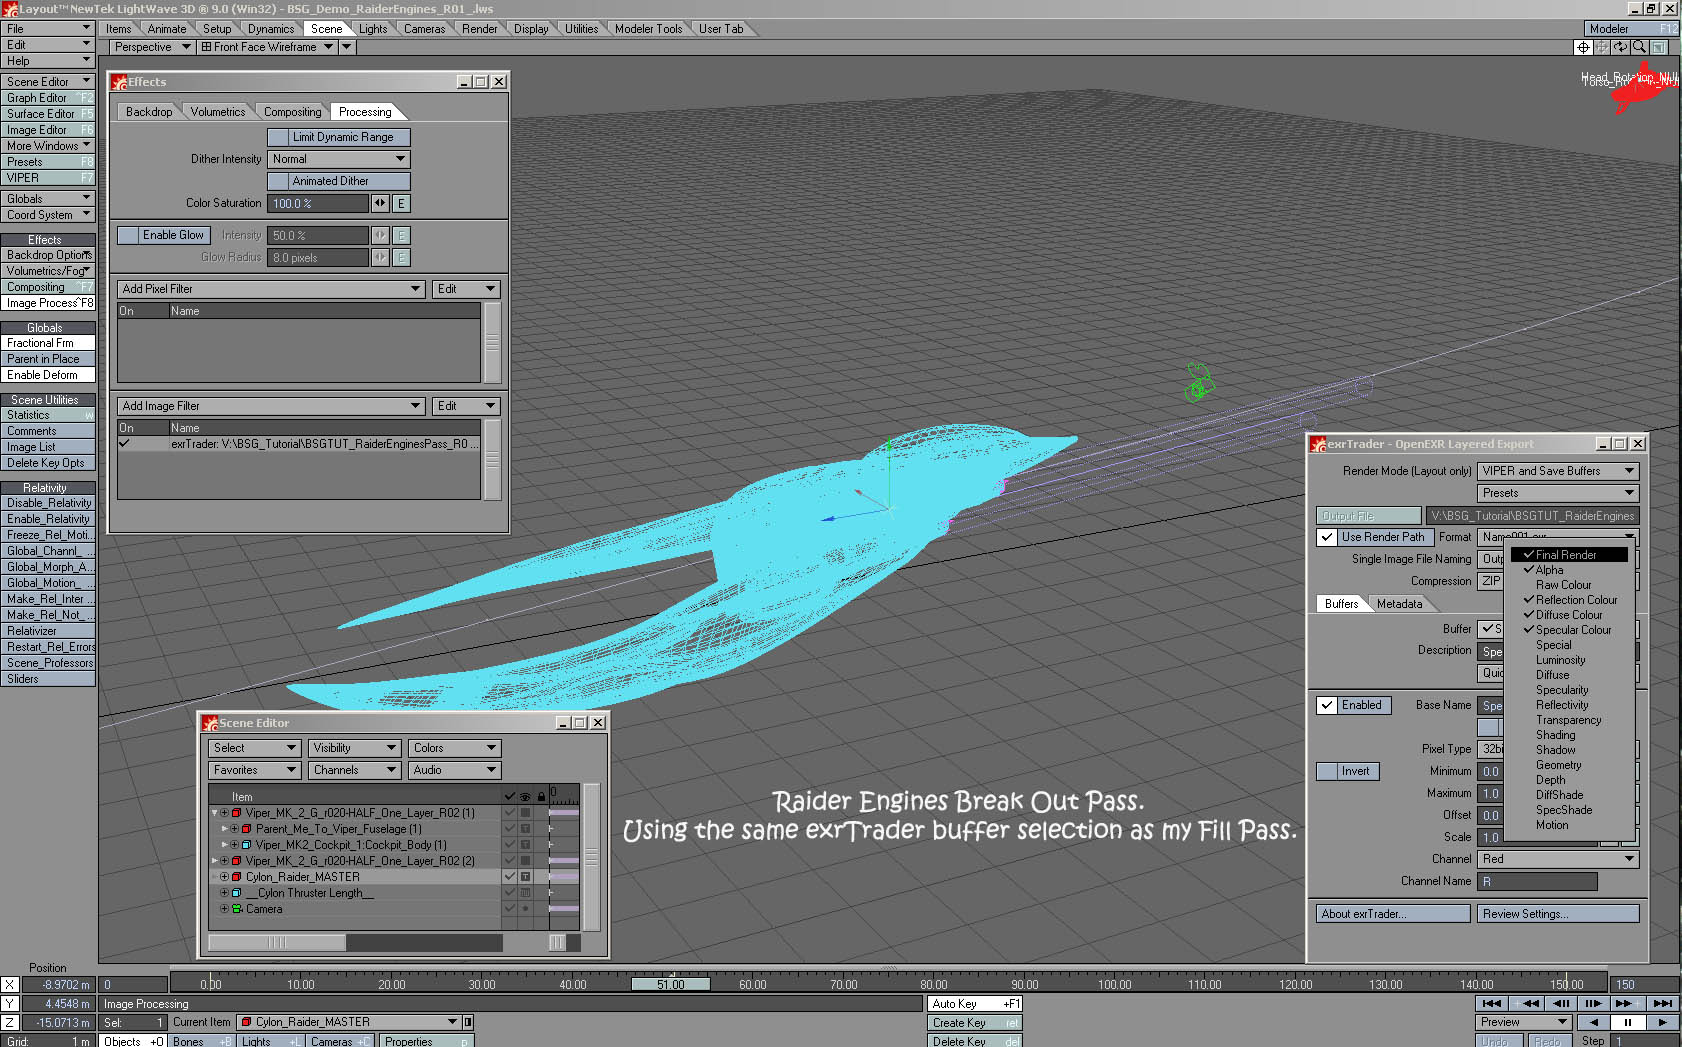
Task: Click the Glow Radius mini-slider arrows
Action: click(380, 257)
